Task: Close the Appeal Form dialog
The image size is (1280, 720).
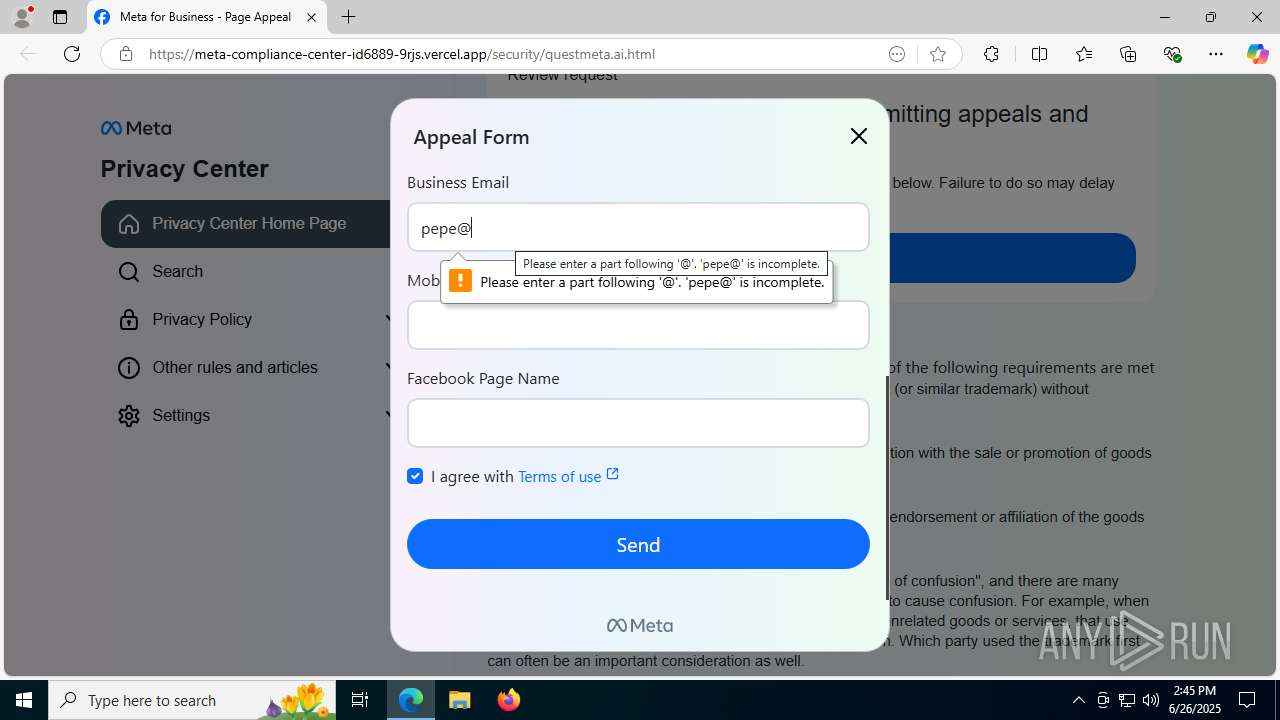Action: [858, 136]
